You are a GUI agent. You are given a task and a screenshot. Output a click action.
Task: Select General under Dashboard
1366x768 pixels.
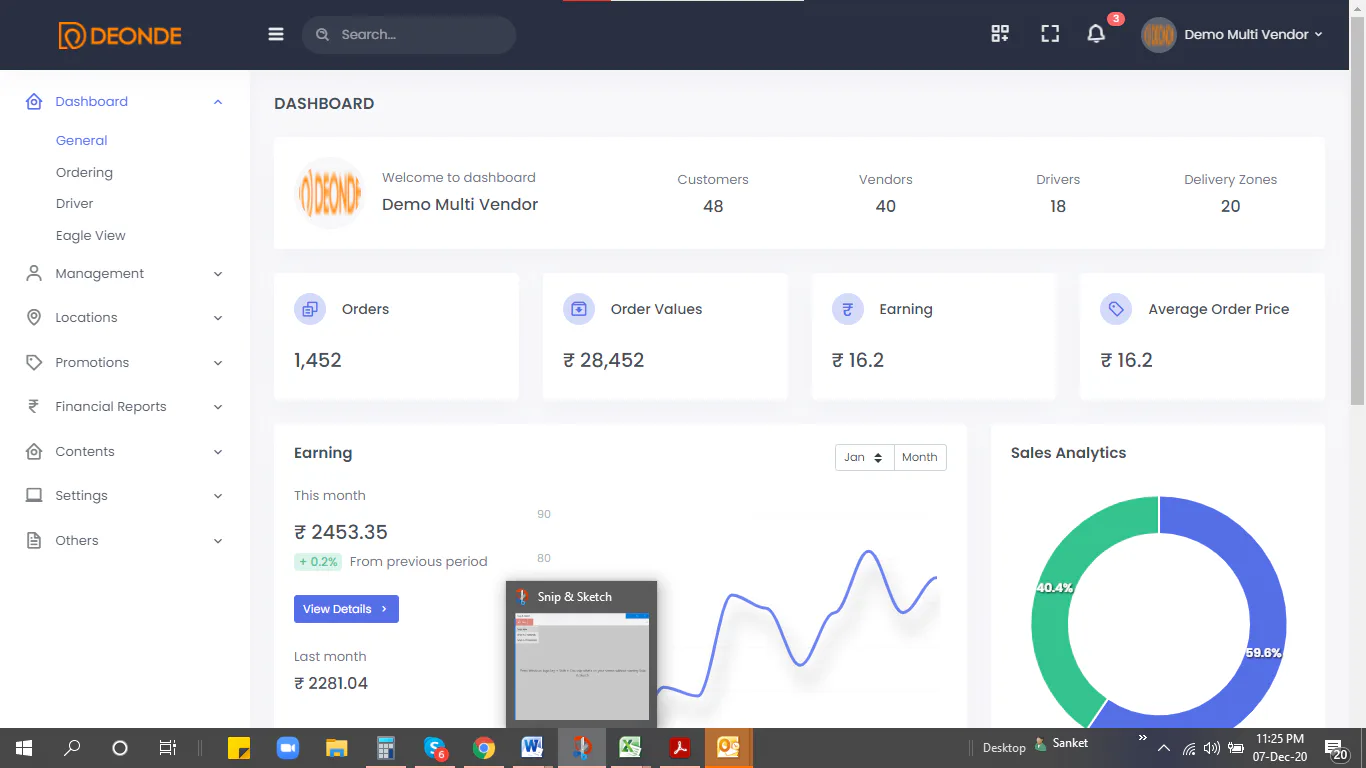point(82,140)
